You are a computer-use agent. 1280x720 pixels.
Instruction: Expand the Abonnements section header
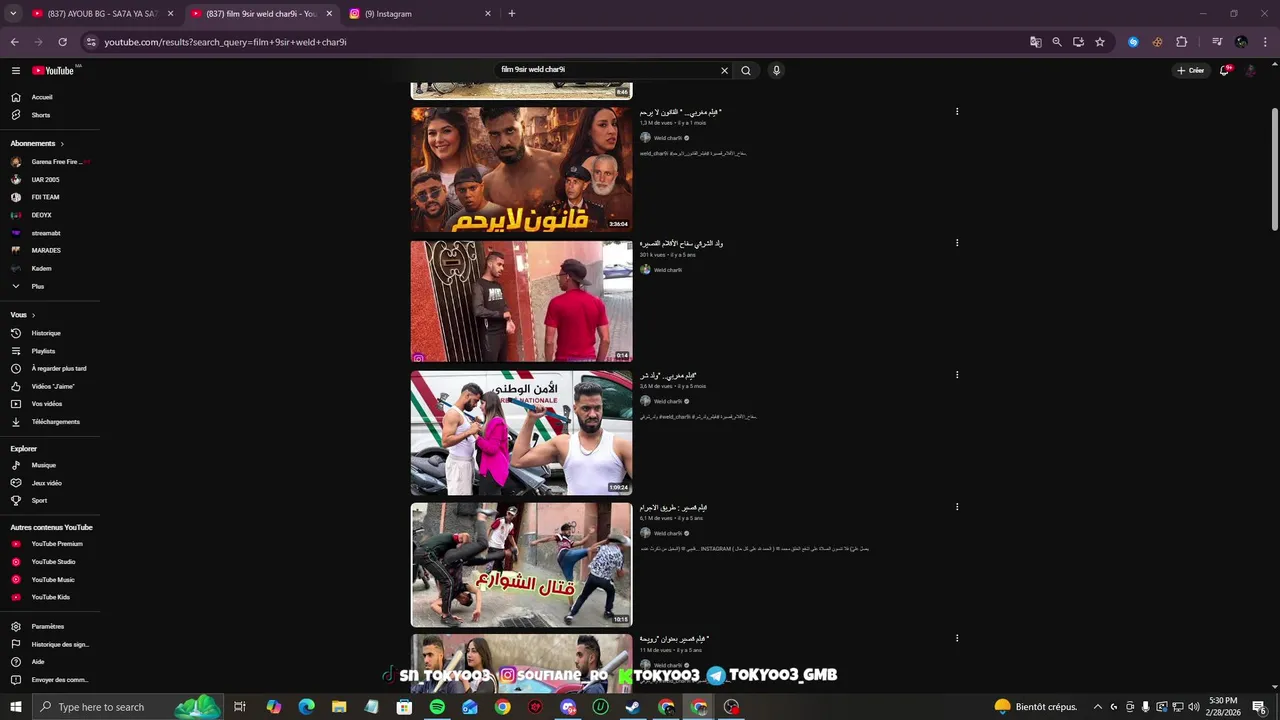[x=37, y=143]
